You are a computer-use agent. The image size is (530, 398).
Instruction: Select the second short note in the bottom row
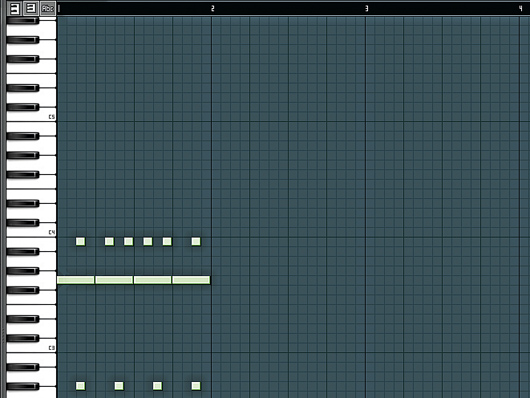(119, 386)
